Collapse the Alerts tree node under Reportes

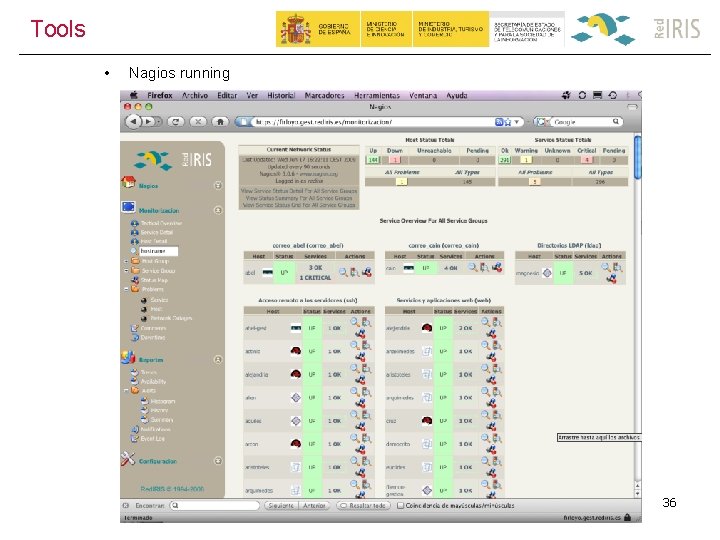(126, 390)
